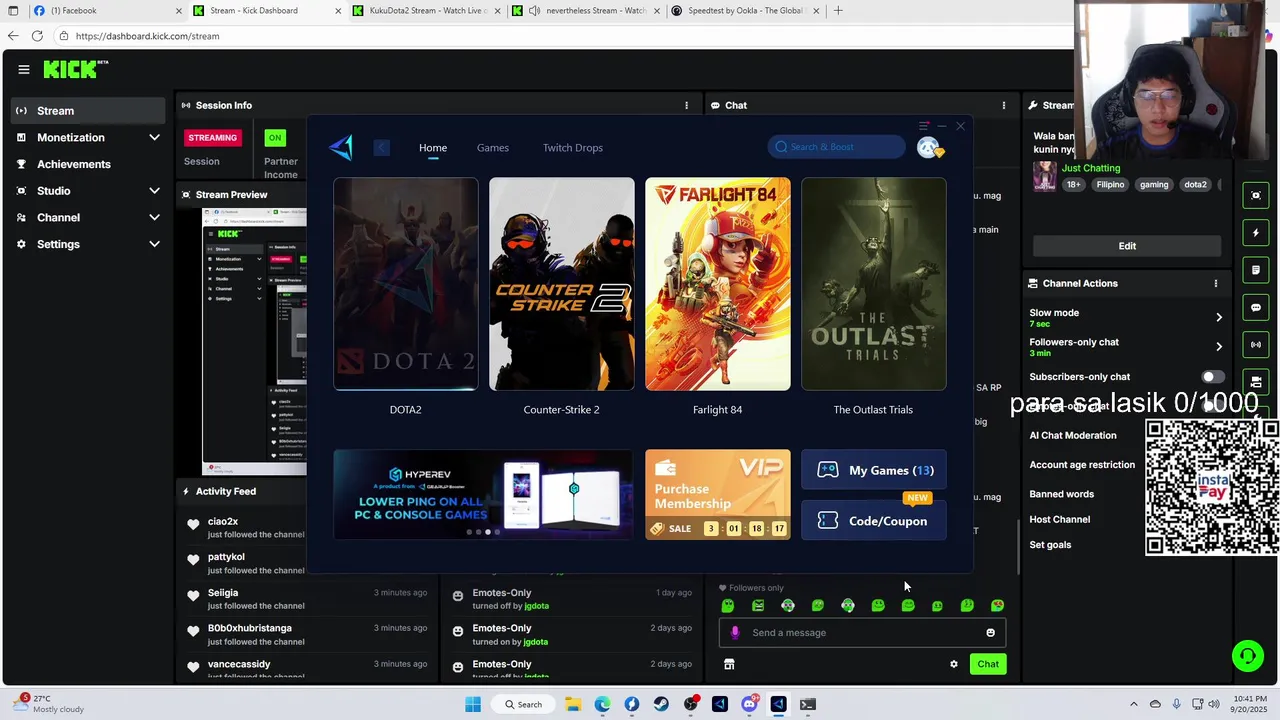Viewport: 1280px width, 720px height.
Task: Expand the Settings sidebar section
Action: coord(154,244)
